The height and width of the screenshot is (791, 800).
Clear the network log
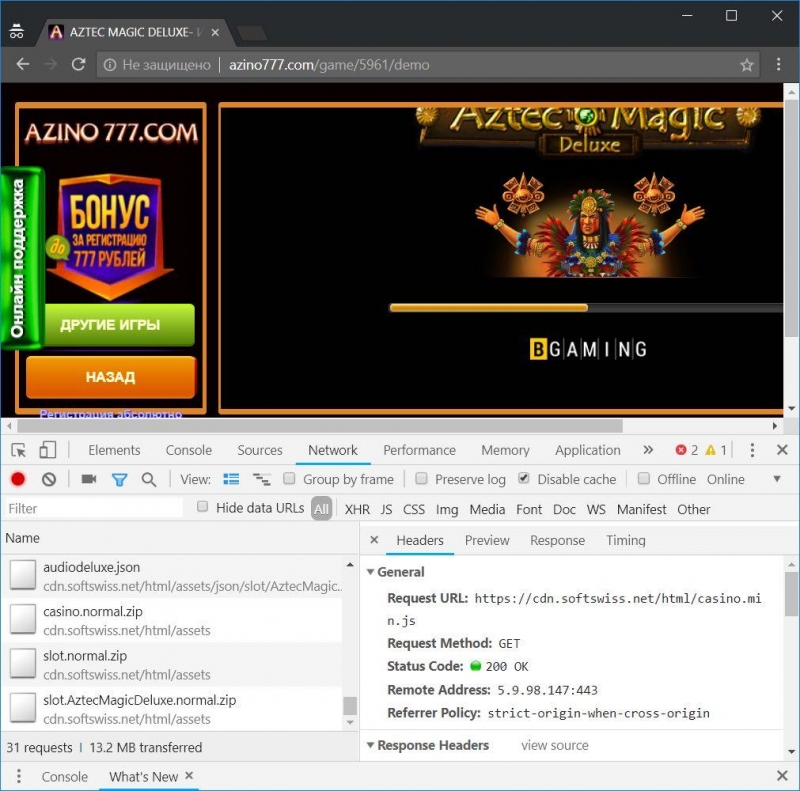tap(48, 479)
